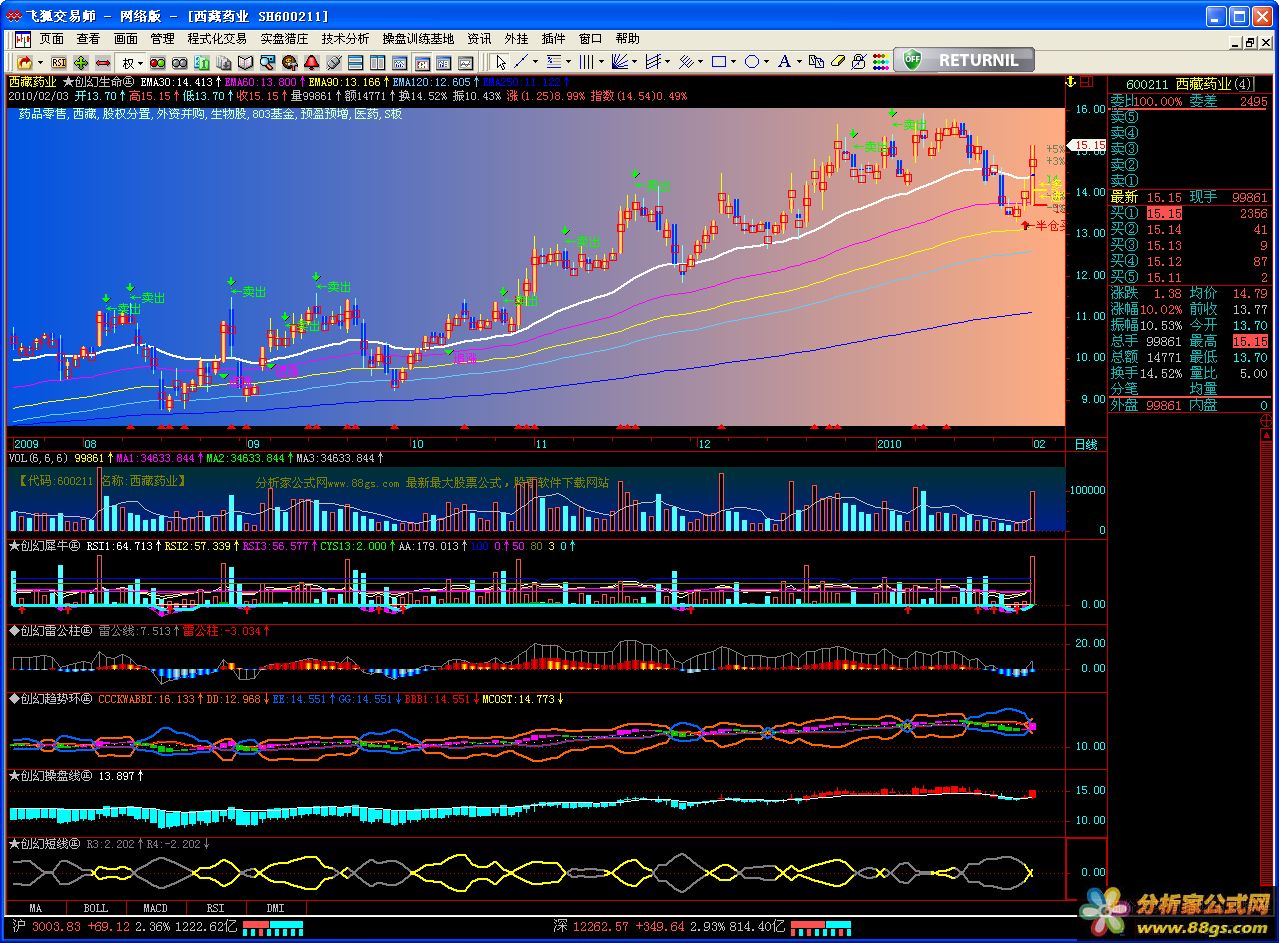
Task: Click the red-green binoculars toolbar icon
Action: [x=157, y=62]
